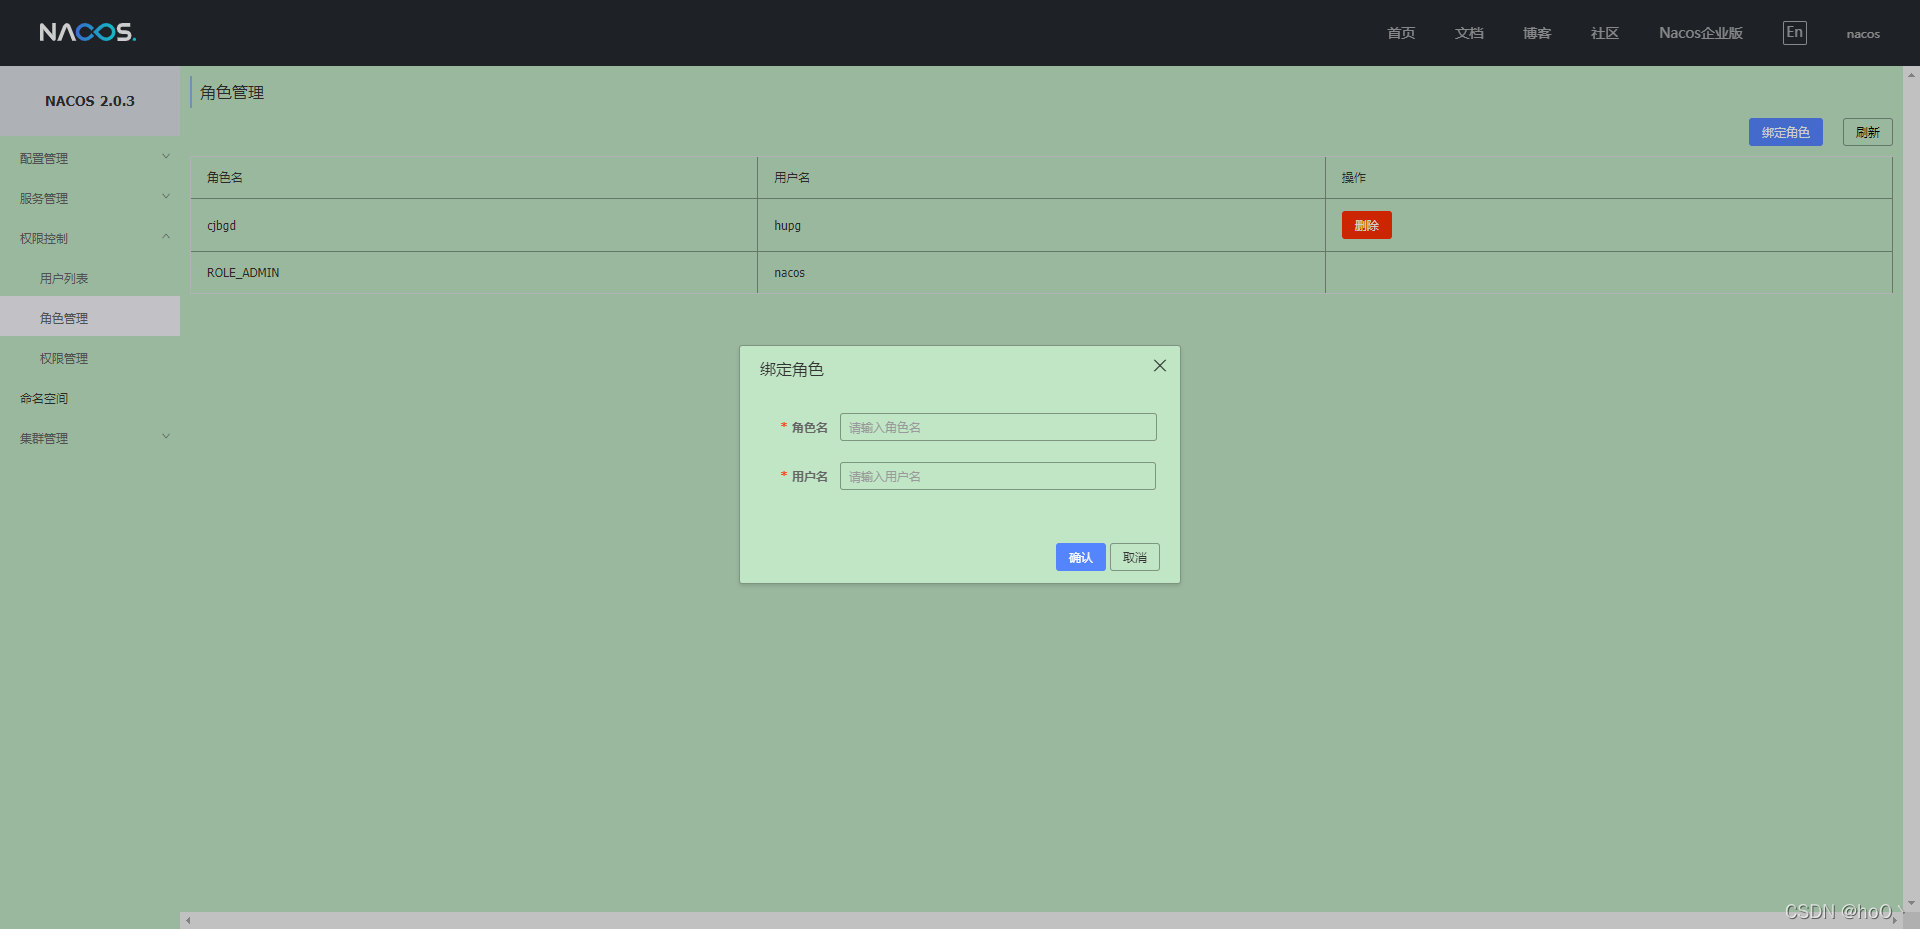Click the 角色名 column header
The height and width of the screenshot is (929, 1920).
[474, 177]
